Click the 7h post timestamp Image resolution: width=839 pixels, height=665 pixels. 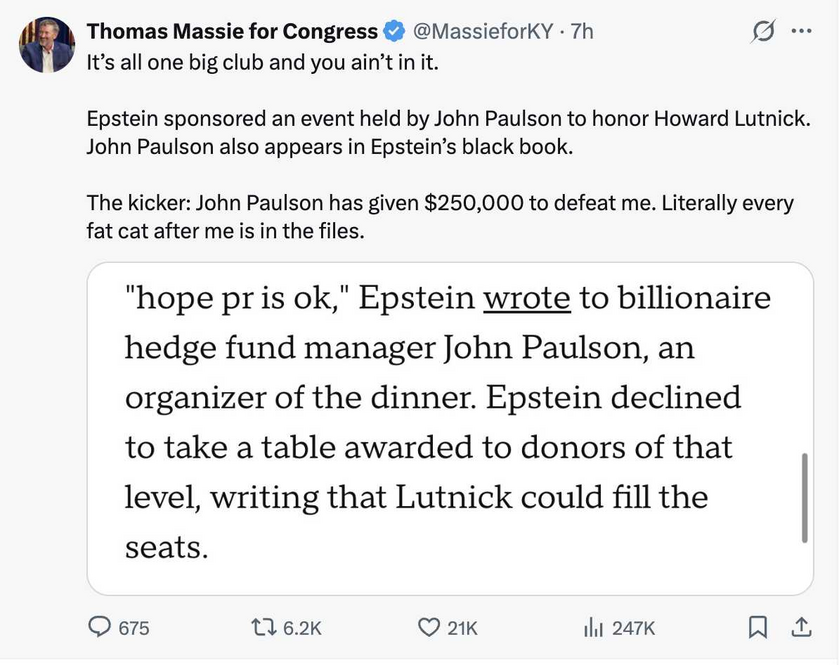point(581,31)
